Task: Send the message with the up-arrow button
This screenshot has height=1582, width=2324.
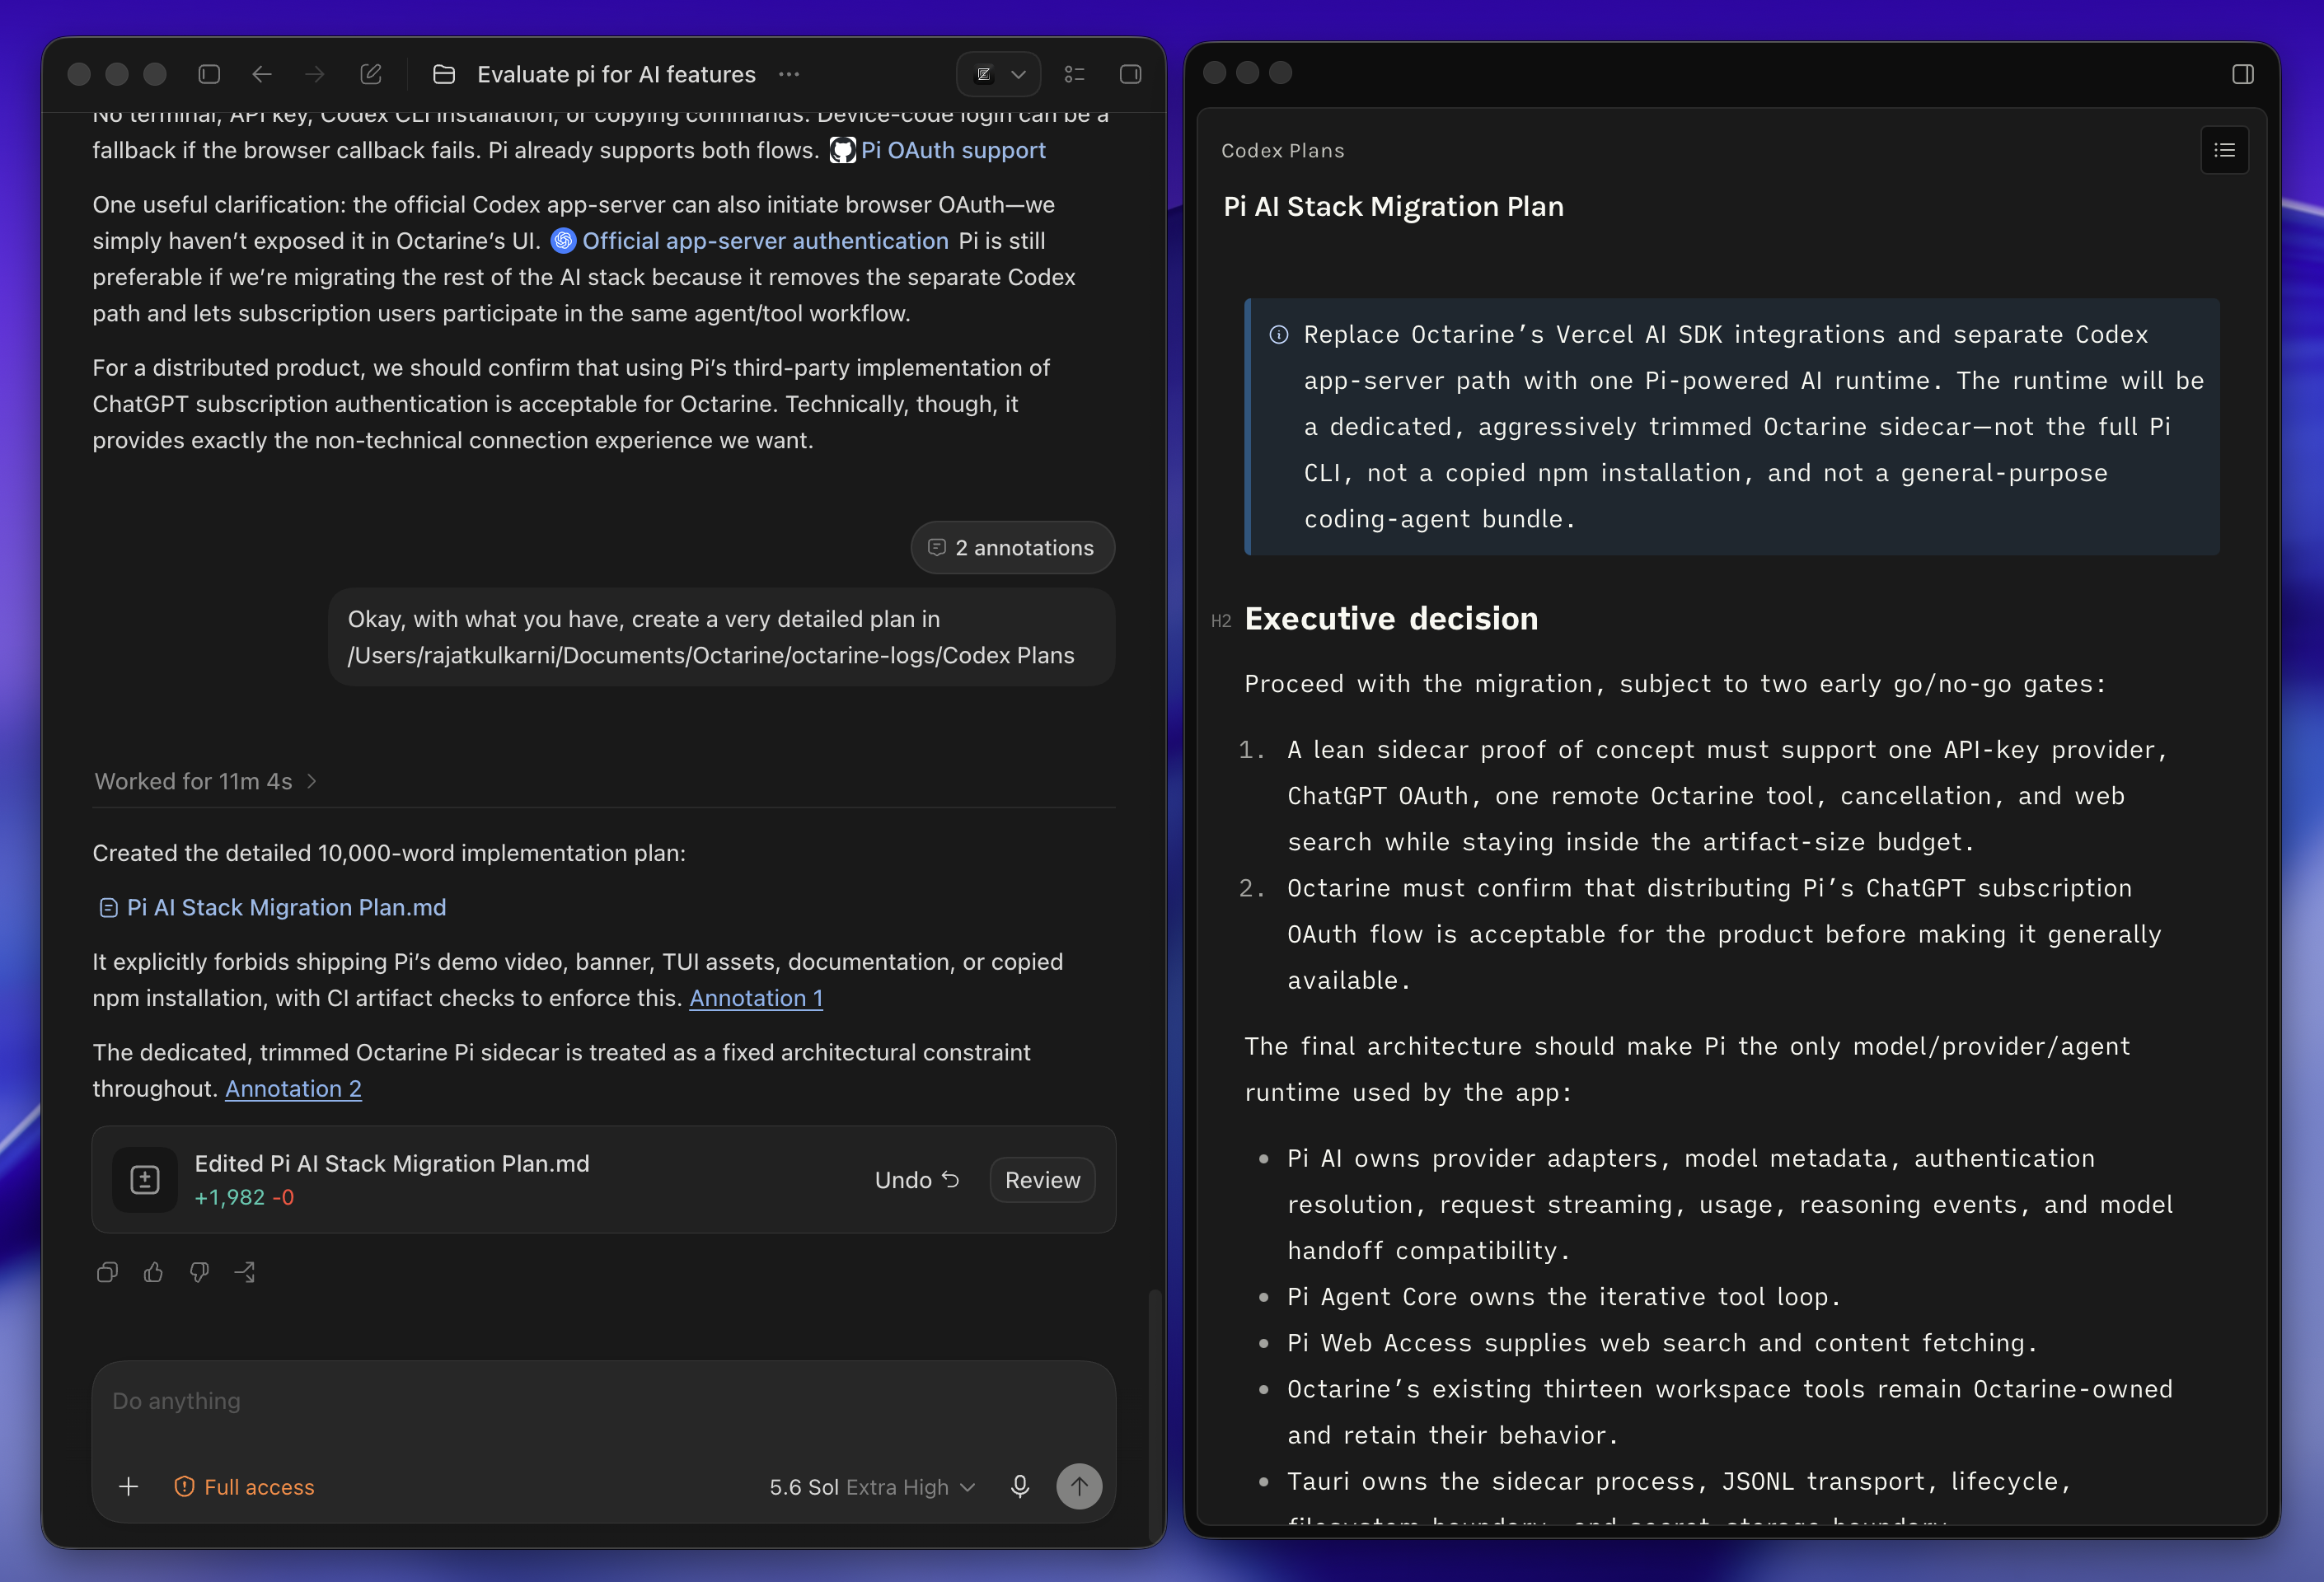Action: (1079, 1487)
